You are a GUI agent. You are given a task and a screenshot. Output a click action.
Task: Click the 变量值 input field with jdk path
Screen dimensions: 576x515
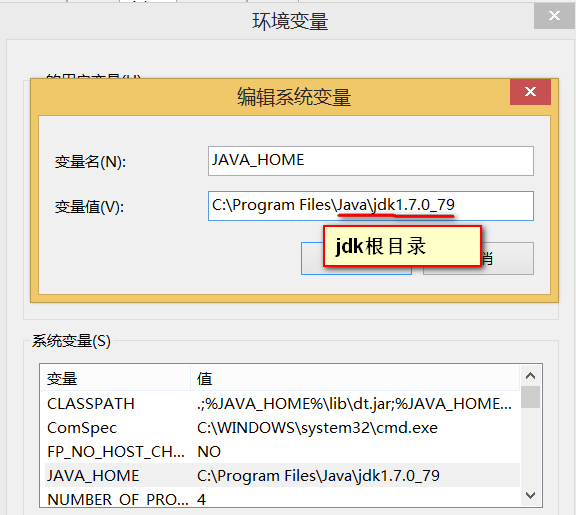371,206
